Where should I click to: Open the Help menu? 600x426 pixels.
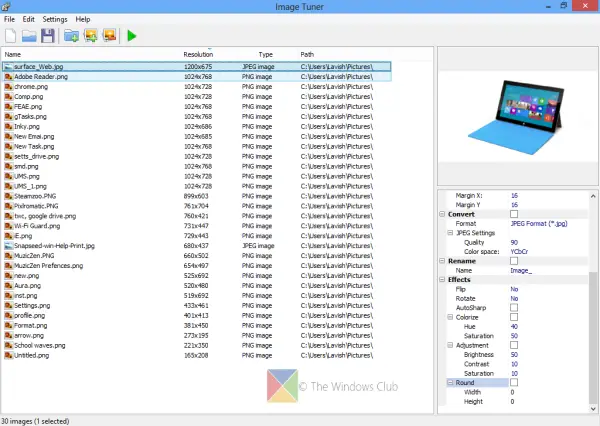(83, 19)
